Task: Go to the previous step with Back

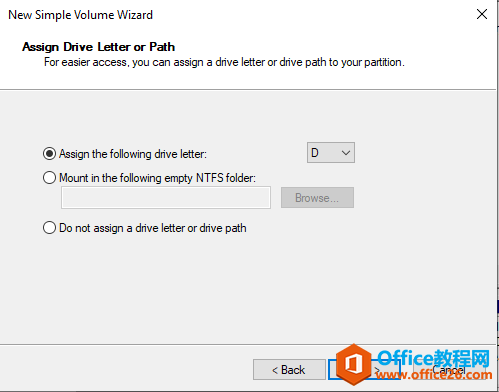Action: [x=289, y=370]
